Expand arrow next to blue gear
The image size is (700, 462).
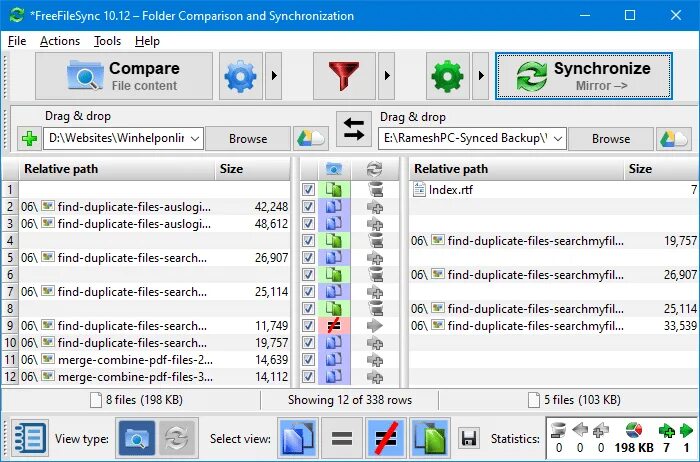pos(274,76)
